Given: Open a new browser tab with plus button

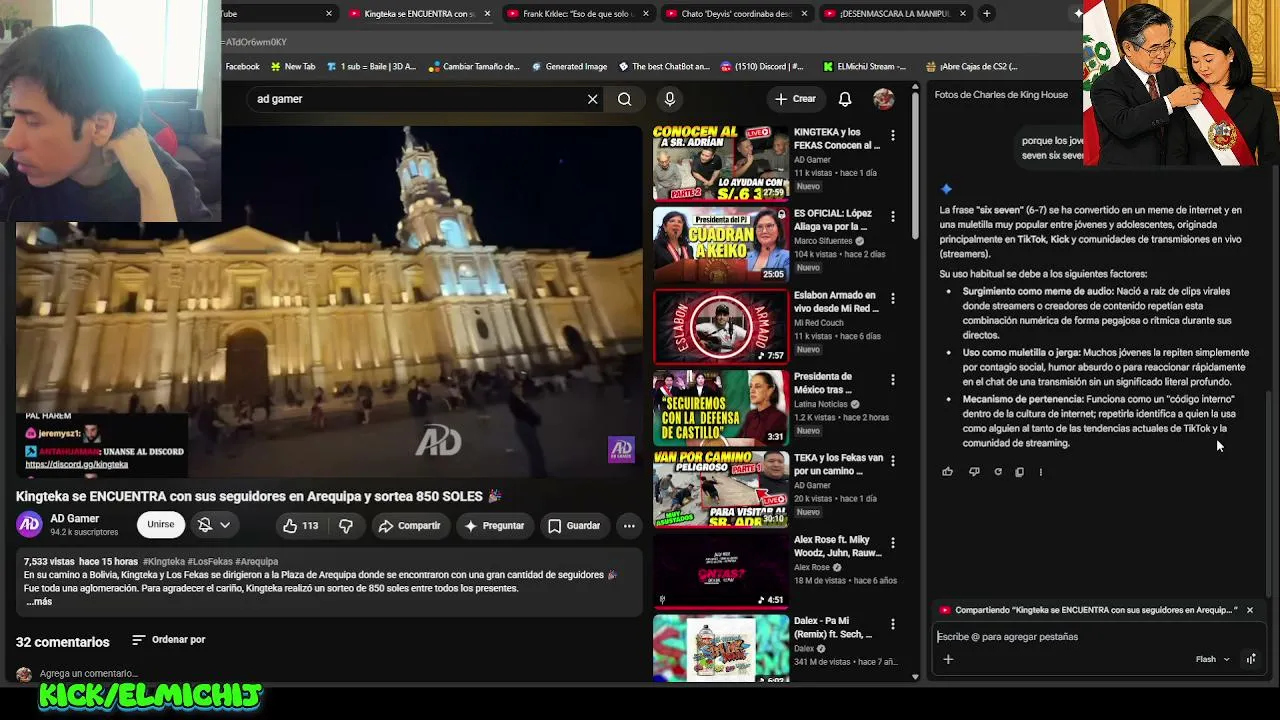Looking at the screenshot, I should coord(986,13).
